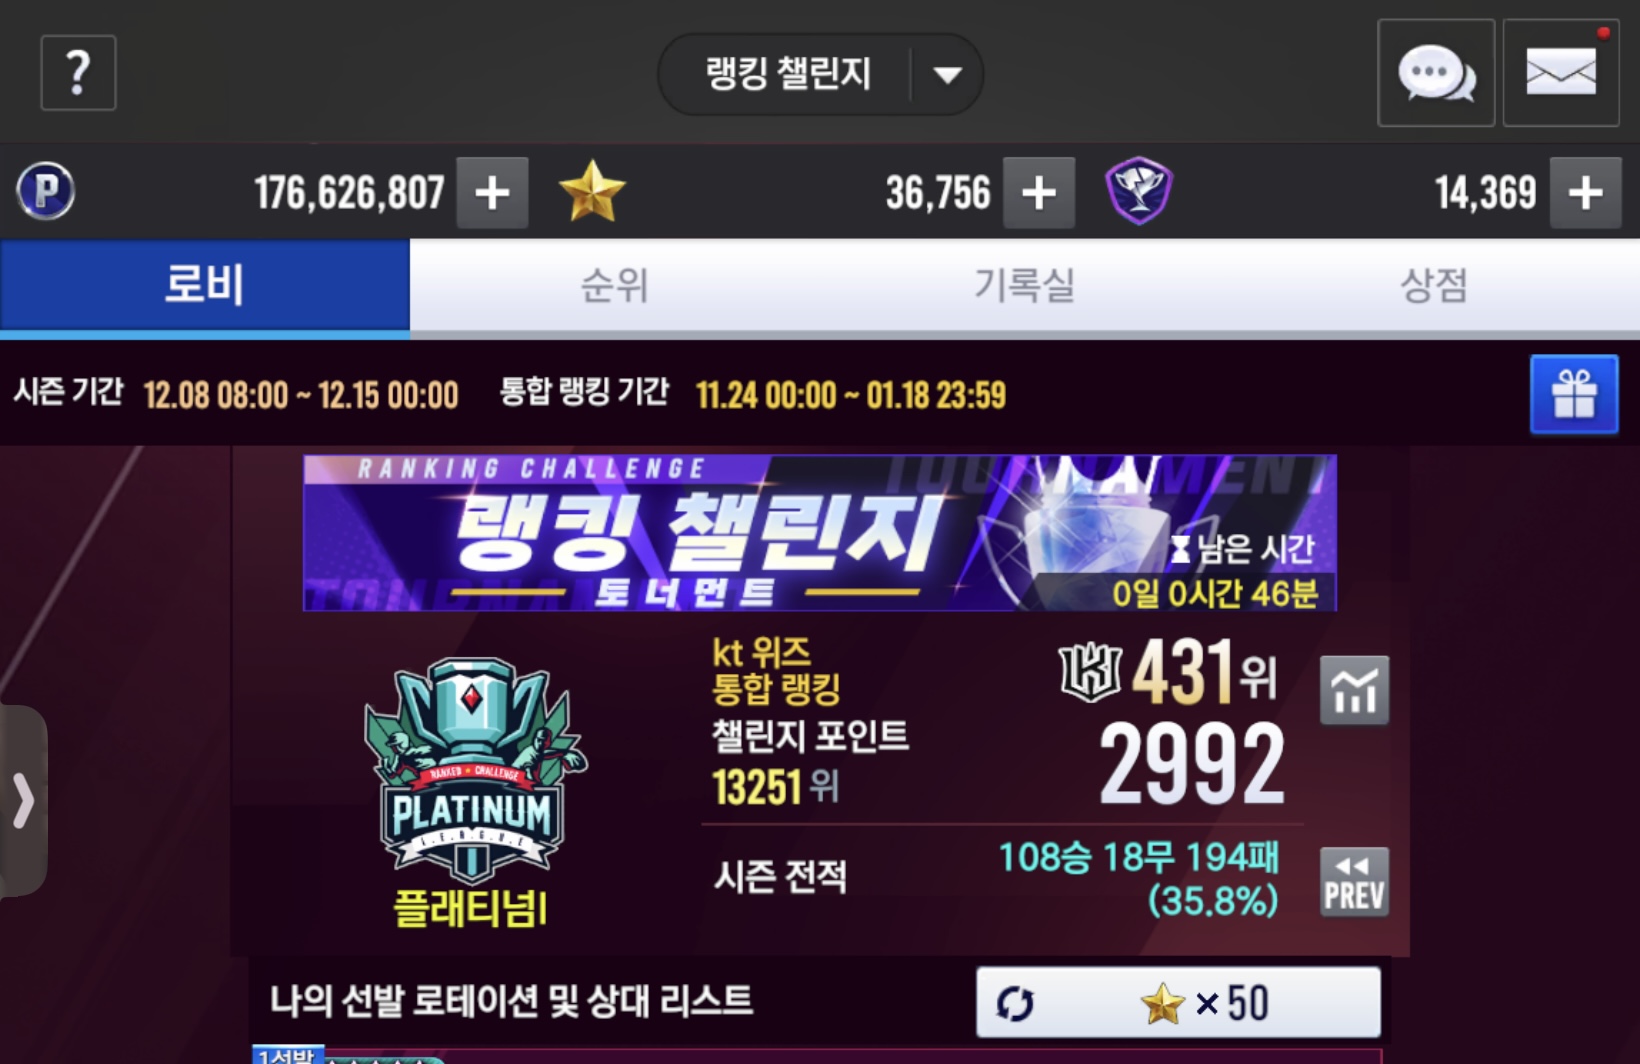Click the gold star currency icon

pyautogui.click(x=592, y=191)
